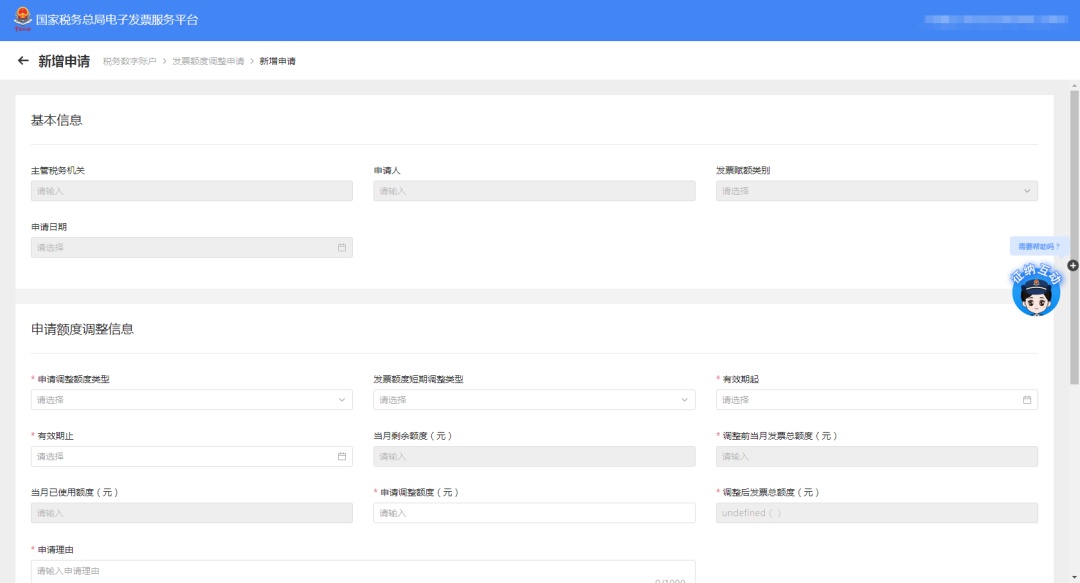Click the scrollbar down arrow

(x=1074, y=577)
